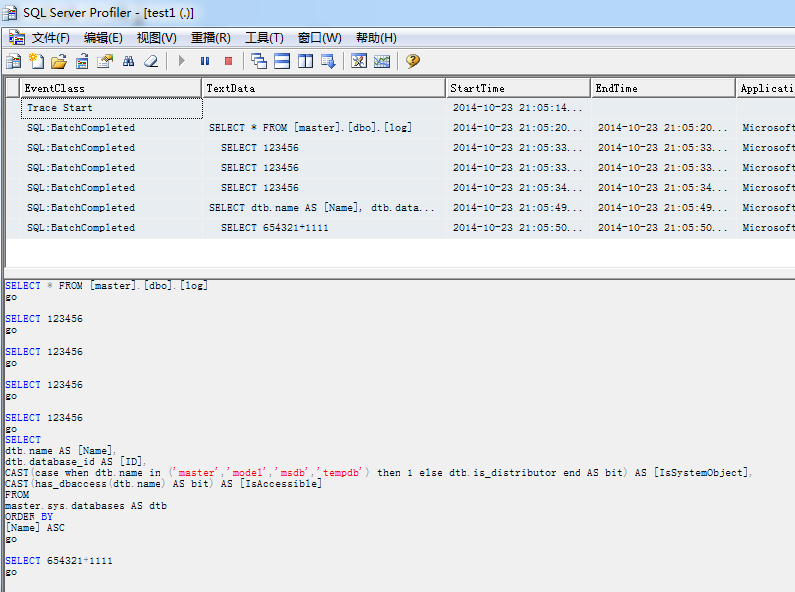Viewport: 795px width, 592px height.
Task: Click the cascade windows toolbar icon
Action: click(x=259, y=61)
